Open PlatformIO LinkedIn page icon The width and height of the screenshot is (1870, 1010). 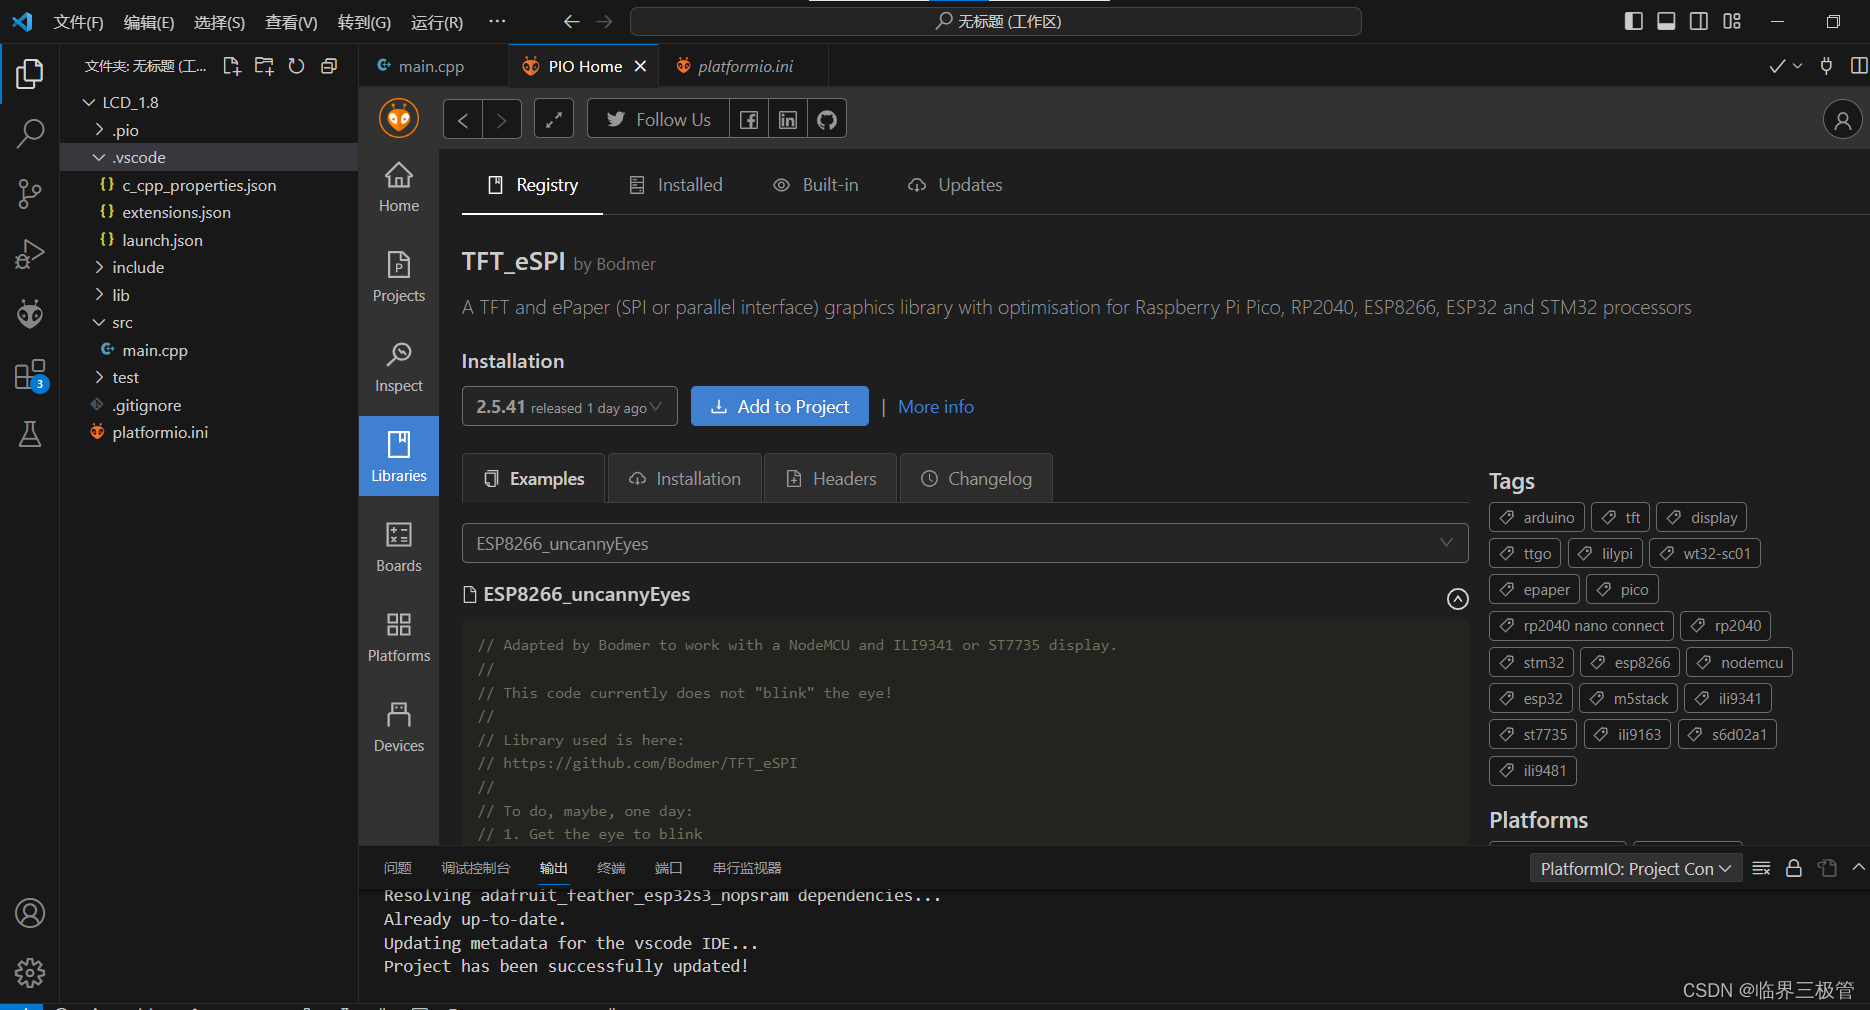click(788, 120)
